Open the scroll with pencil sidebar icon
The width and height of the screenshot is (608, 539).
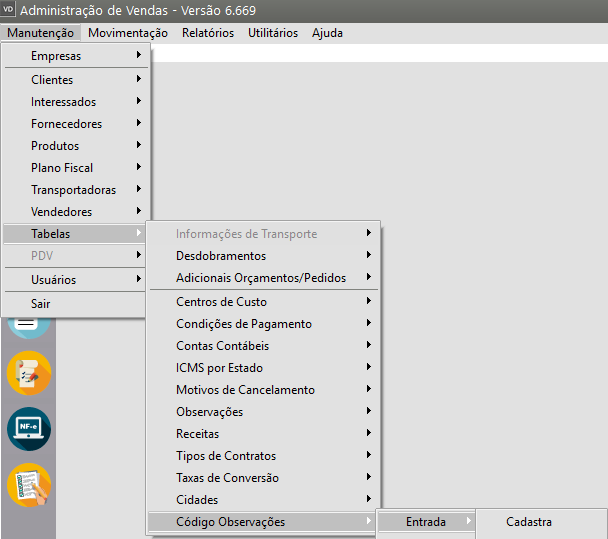click(x=28, y=373)
